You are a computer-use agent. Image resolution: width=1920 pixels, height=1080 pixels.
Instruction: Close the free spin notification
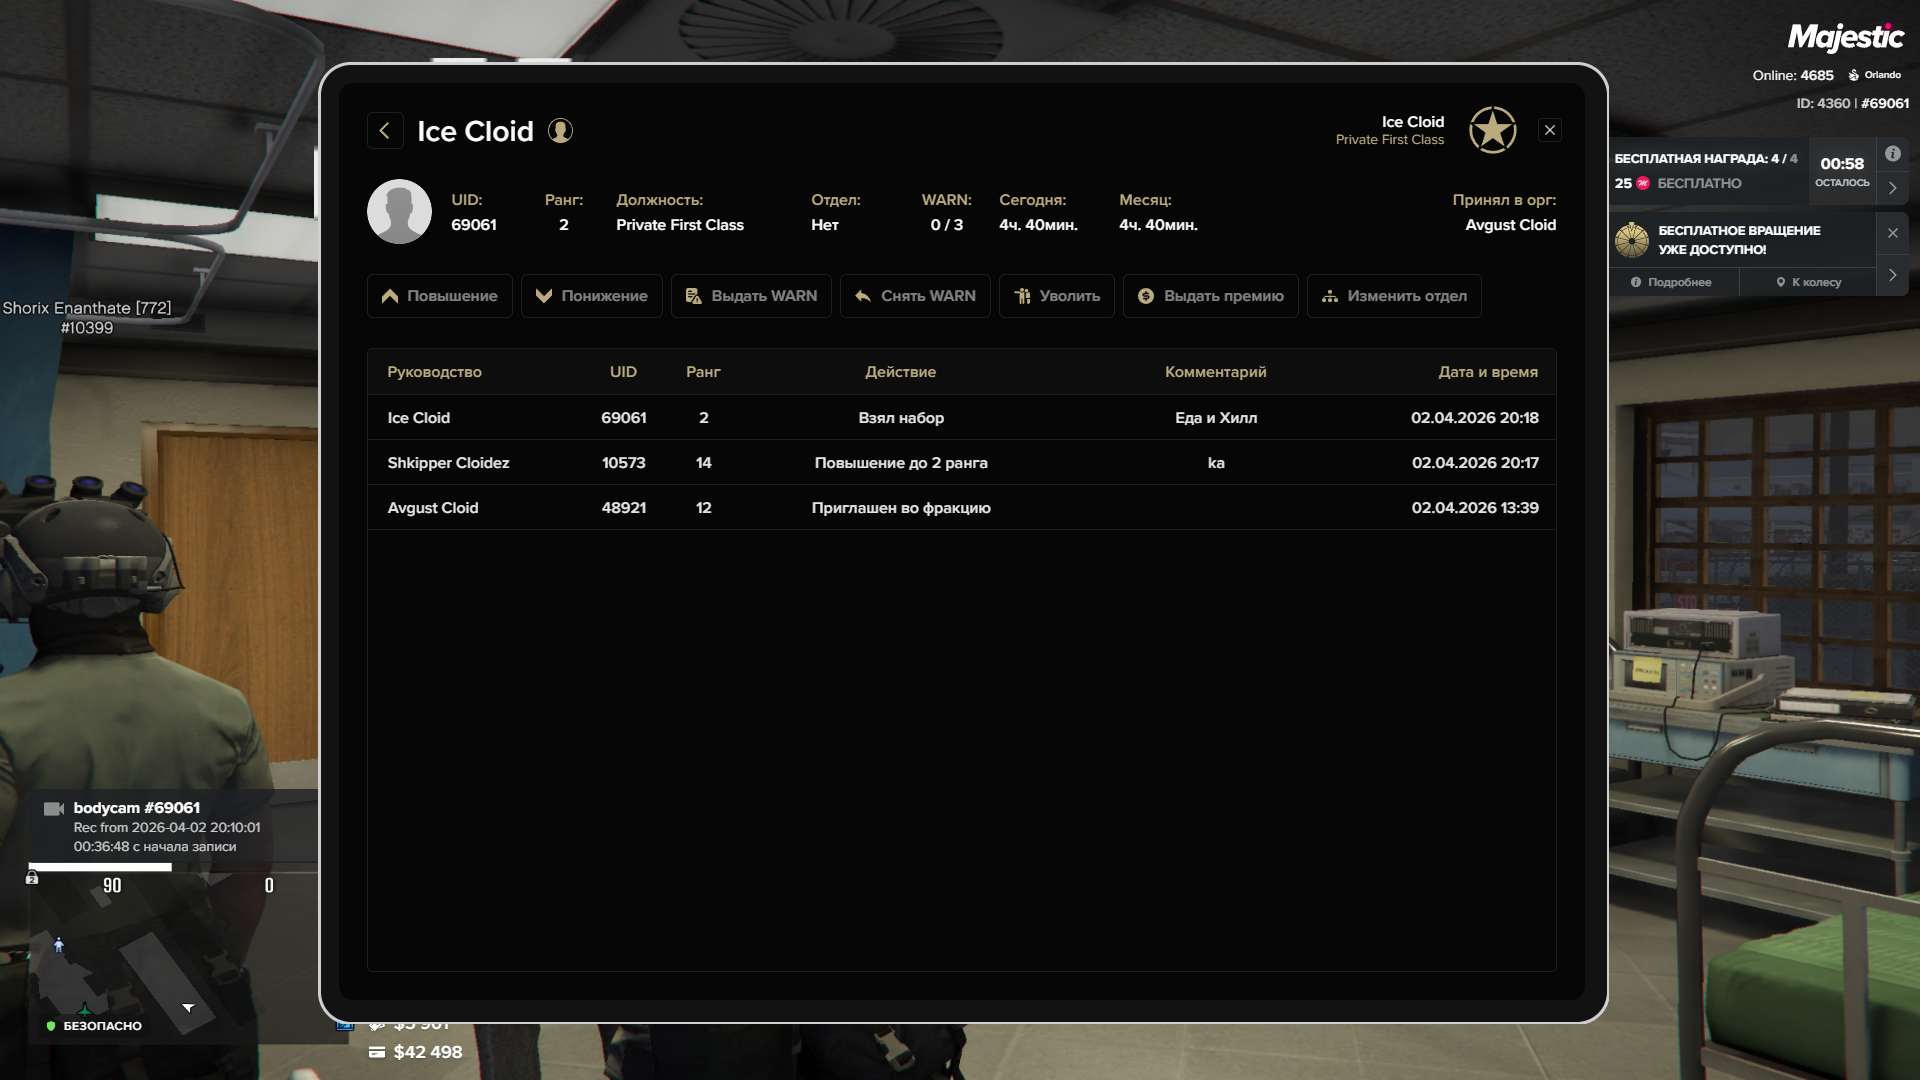coord(1892,233)
